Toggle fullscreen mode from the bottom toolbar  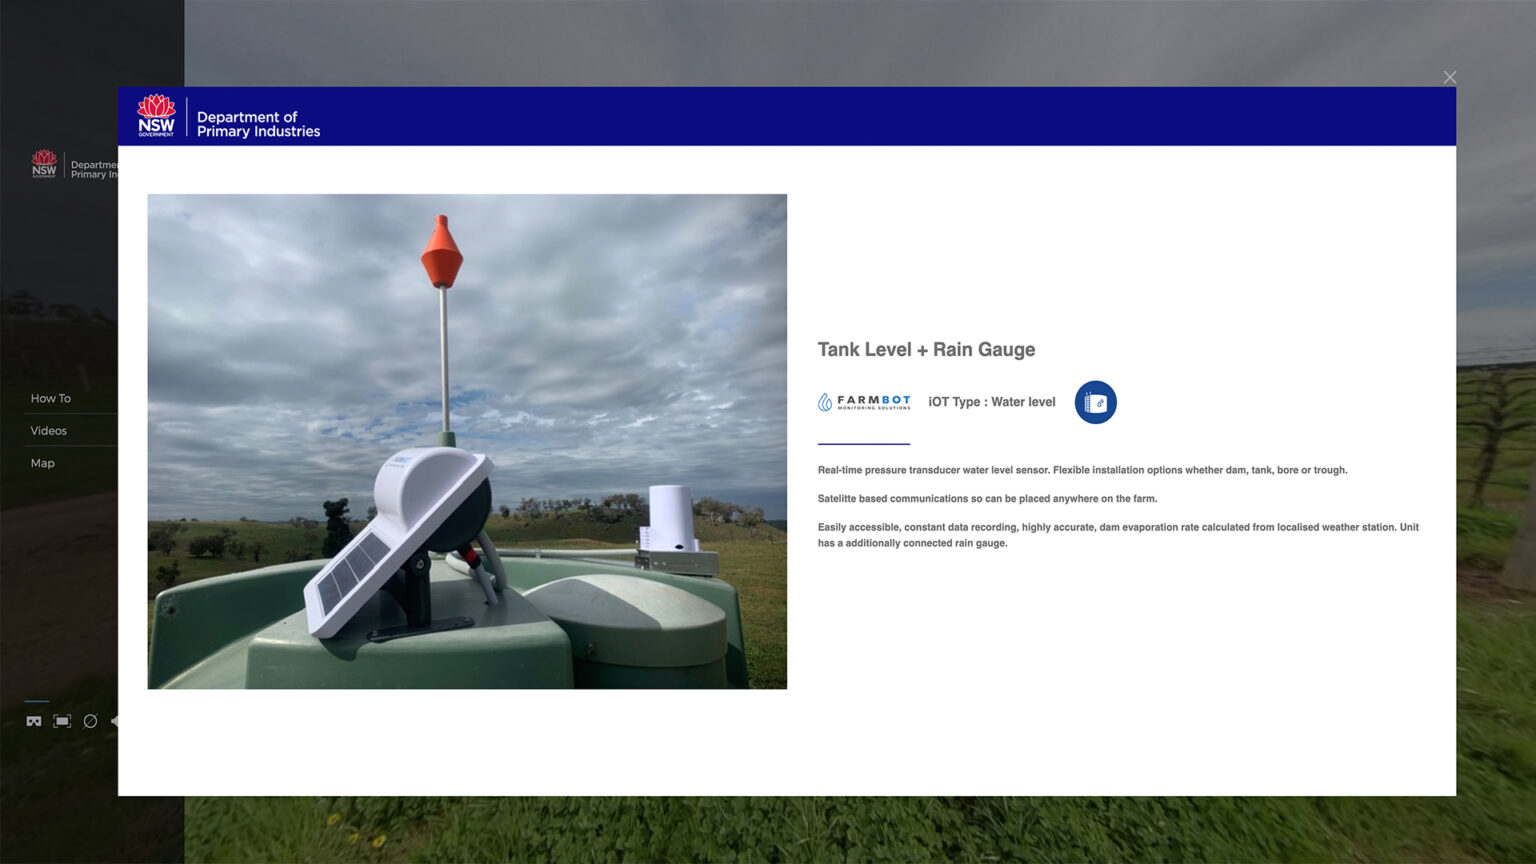point(62,720)
